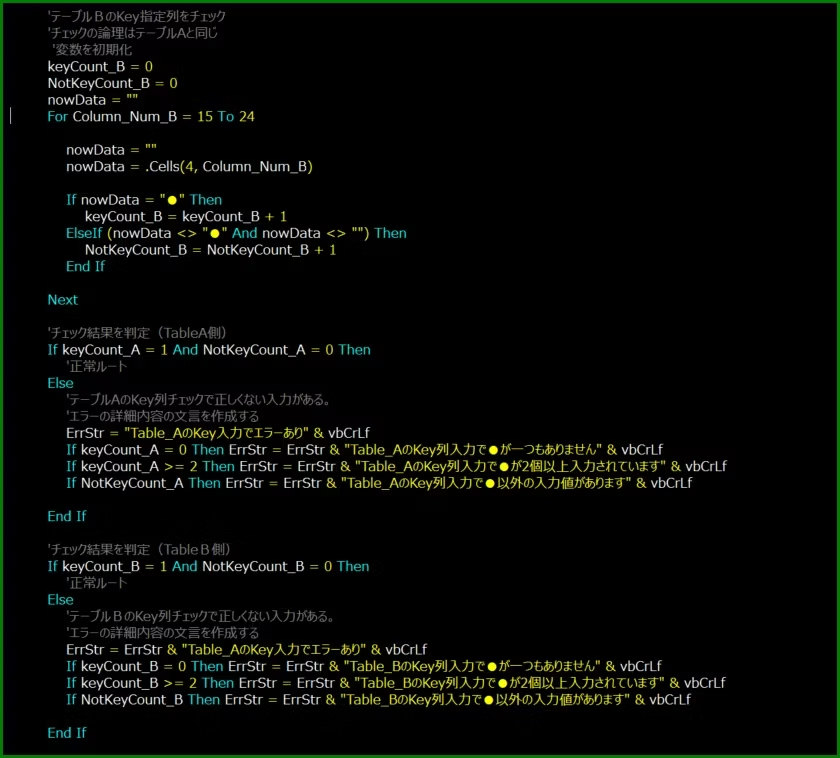Image resolution: width=840 pixels, height=758 pixels.
Task: Click line 'ErrStr = "Table_AのKey入力でエラーあり" & vbCrLf'
Action: point(218,433)
